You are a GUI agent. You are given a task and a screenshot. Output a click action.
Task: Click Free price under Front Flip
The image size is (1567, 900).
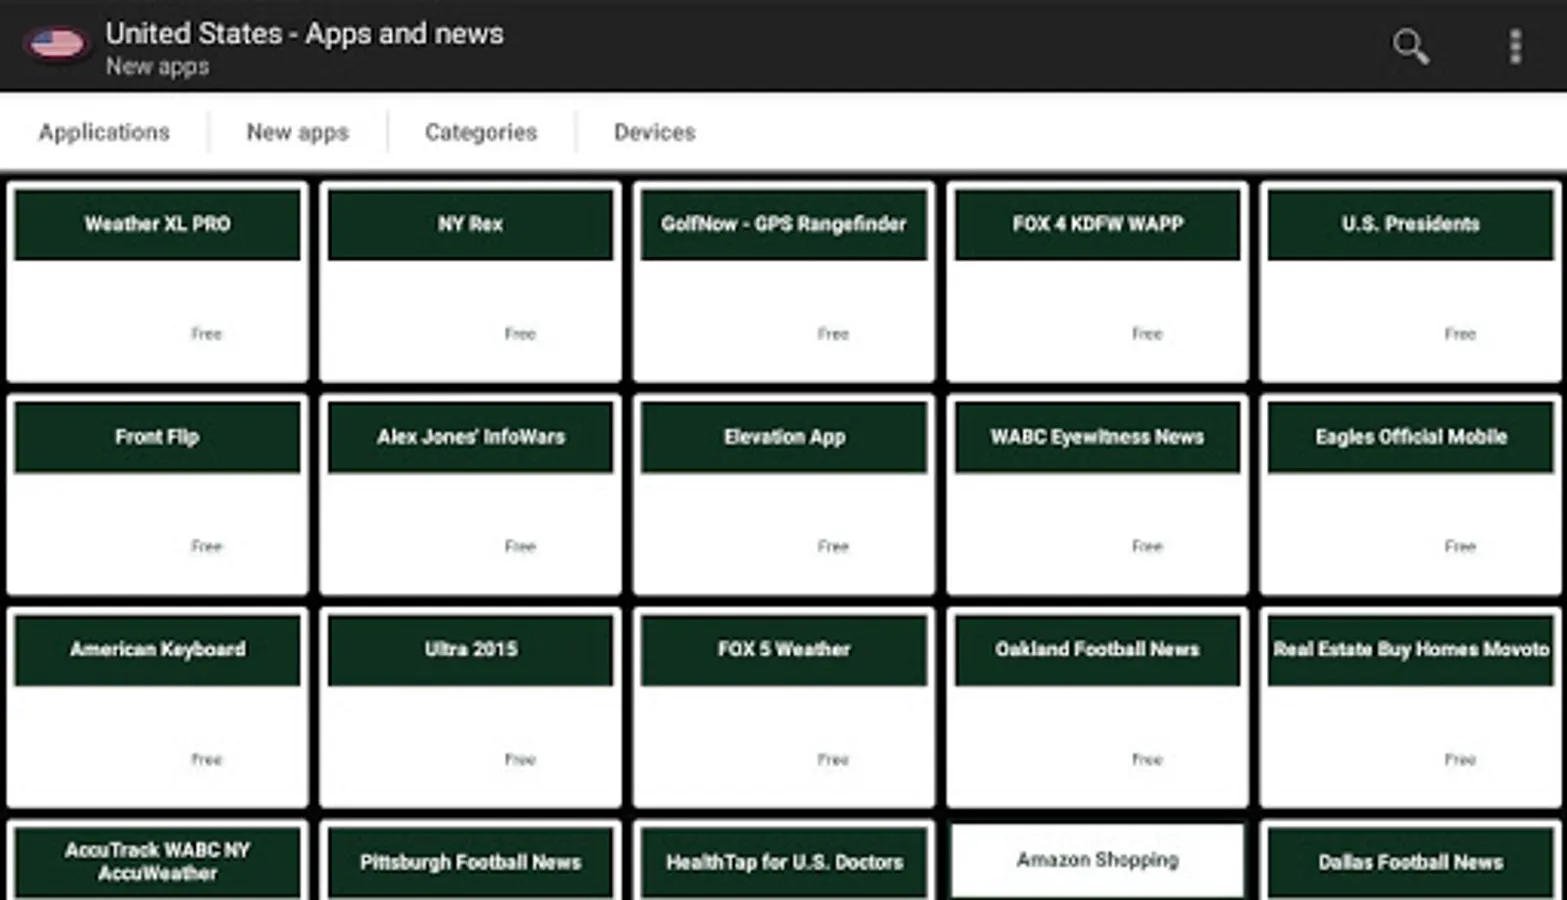click(x=206, y=547)
